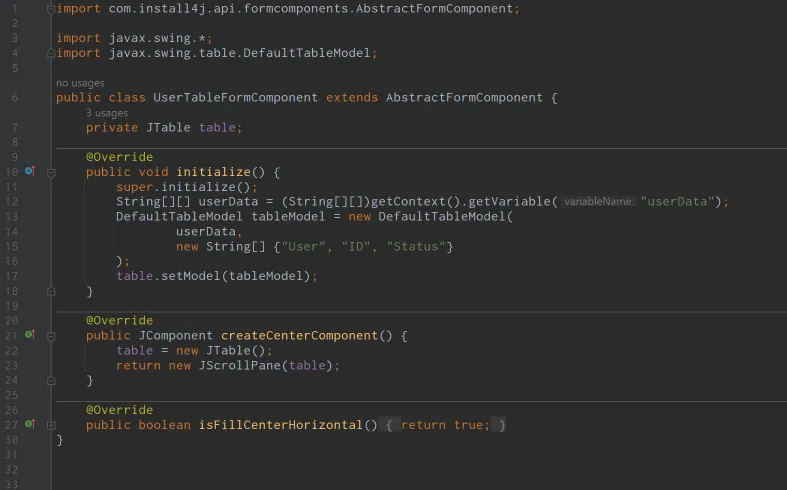Screen dimensions: 787x490
Task: Click the override gutter icon beside isFillCenterHorizontal()
Action: pyautogui.click(x=30, y=424)
